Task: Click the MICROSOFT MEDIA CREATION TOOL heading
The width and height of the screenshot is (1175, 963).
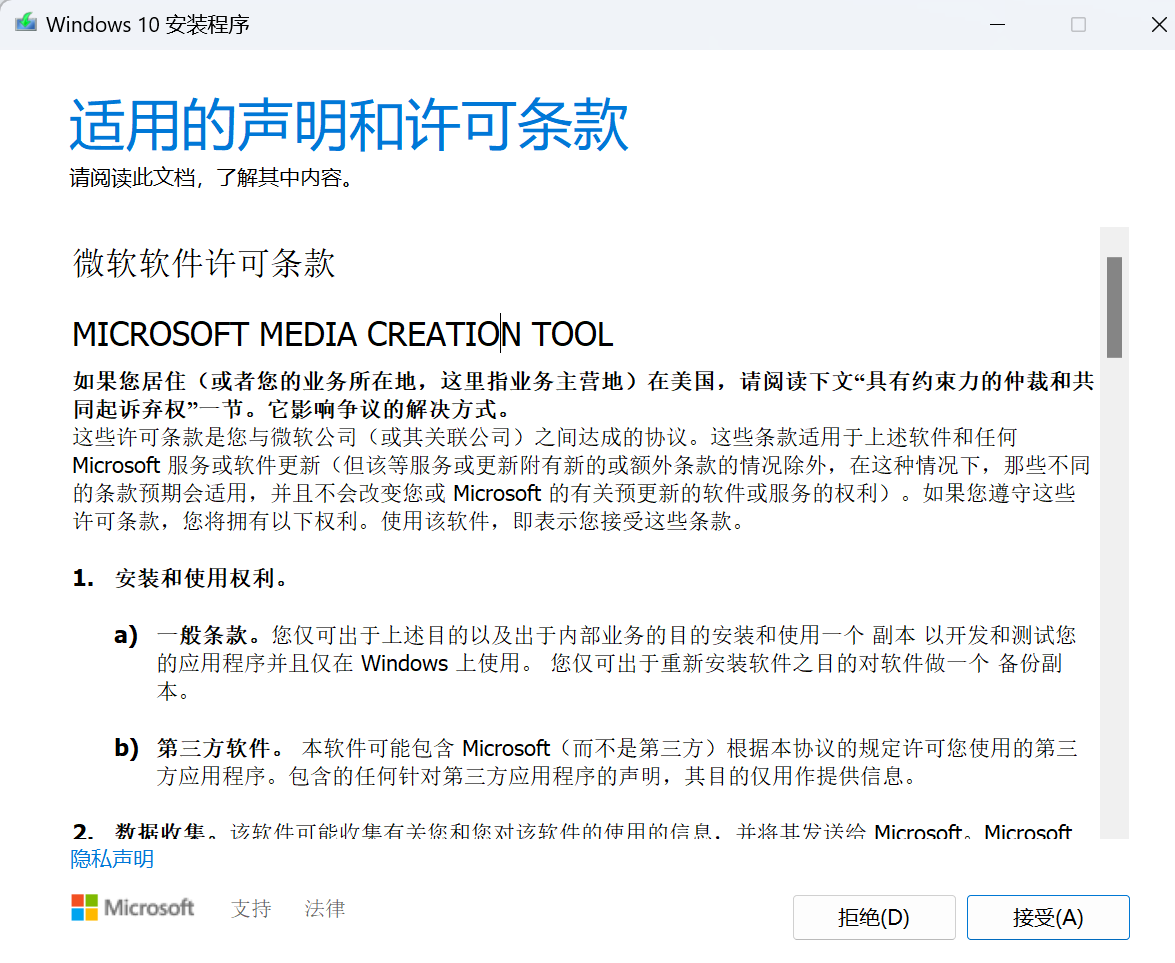Action: click(342, 334)
